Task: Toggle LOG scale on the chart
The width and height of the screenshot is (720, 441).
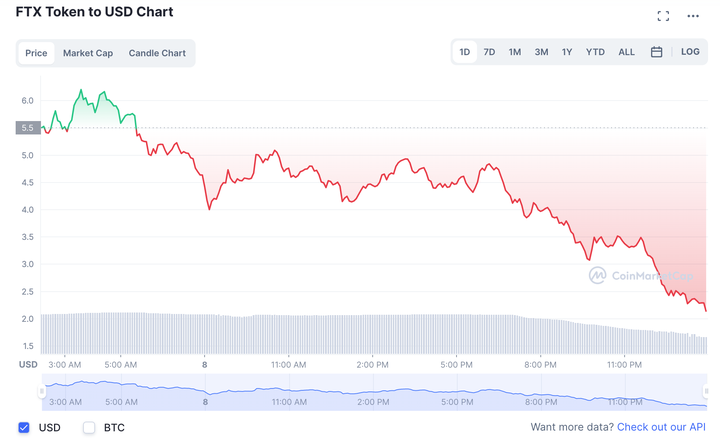Action: [x=691, y=52]
